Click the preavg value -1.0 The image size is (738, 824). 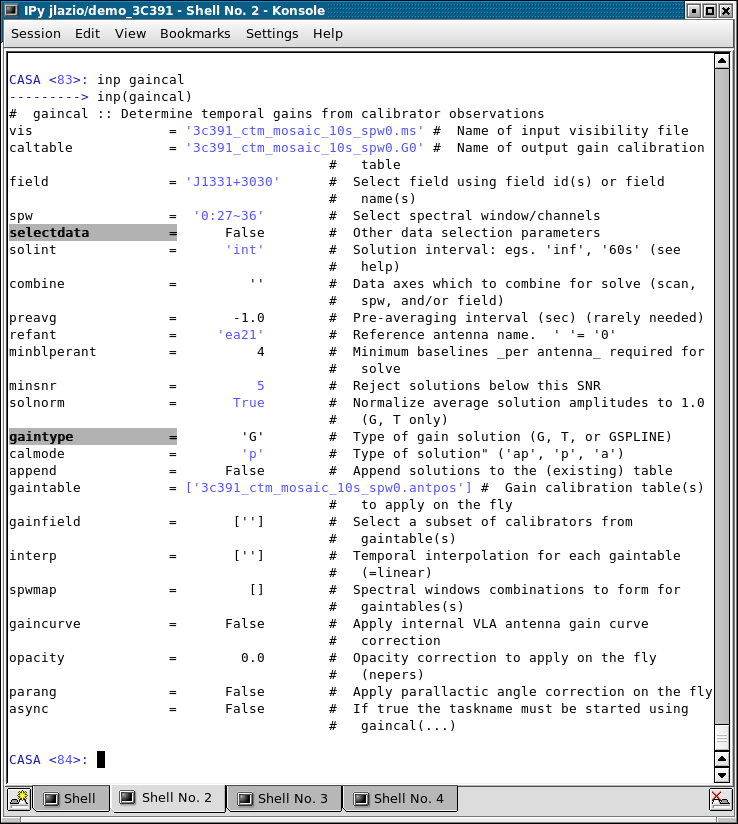249,318
